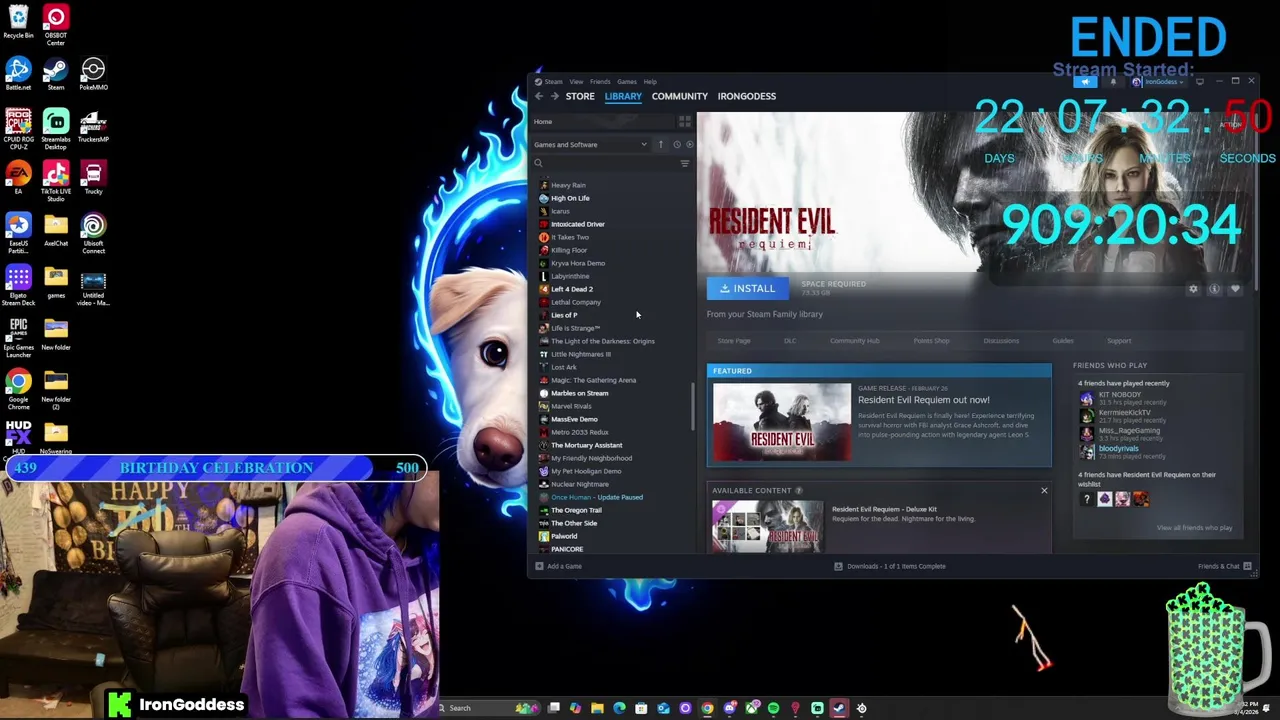Go to COMMUNITY tab
Viewport: 1280px width, 720px height.
(680, 96)
